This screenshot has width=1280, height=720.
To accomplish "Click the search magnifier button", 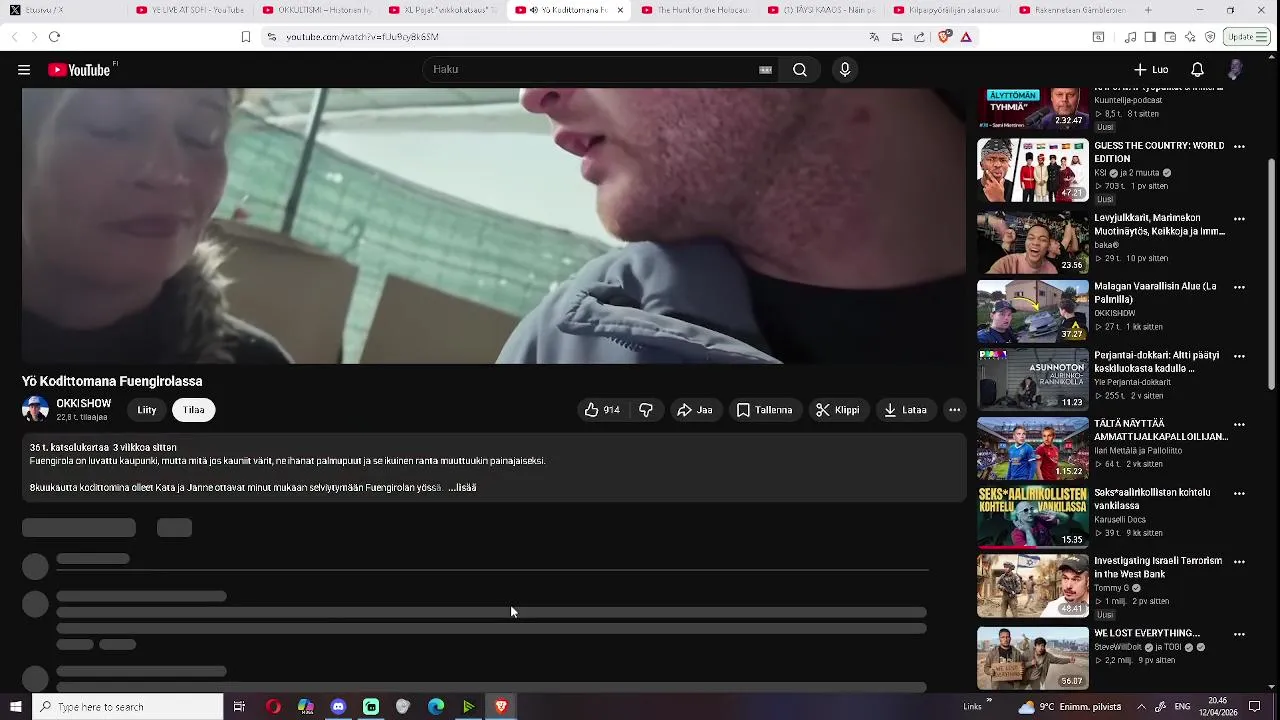I will (x=800, y=70).
